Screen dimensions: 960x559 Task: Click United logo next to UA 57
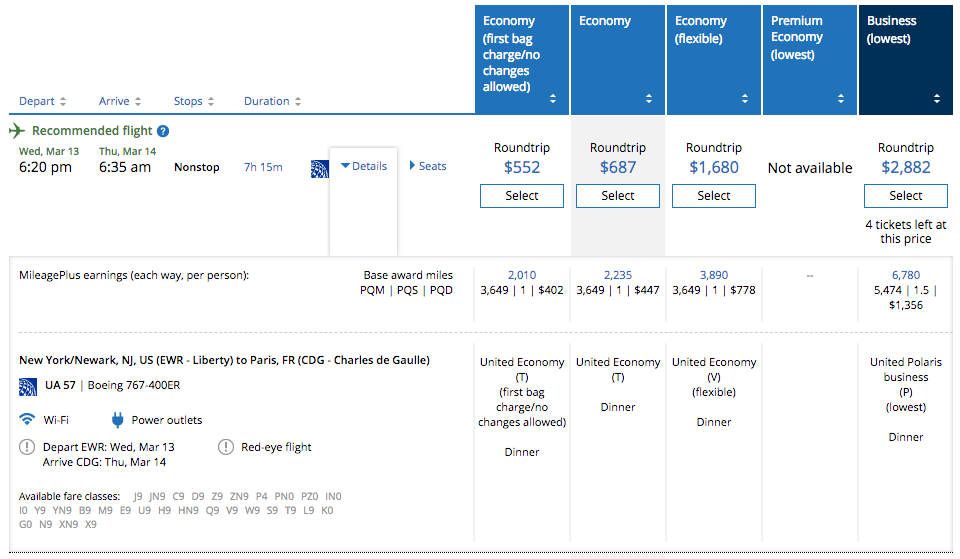click(x=28, y=386)
